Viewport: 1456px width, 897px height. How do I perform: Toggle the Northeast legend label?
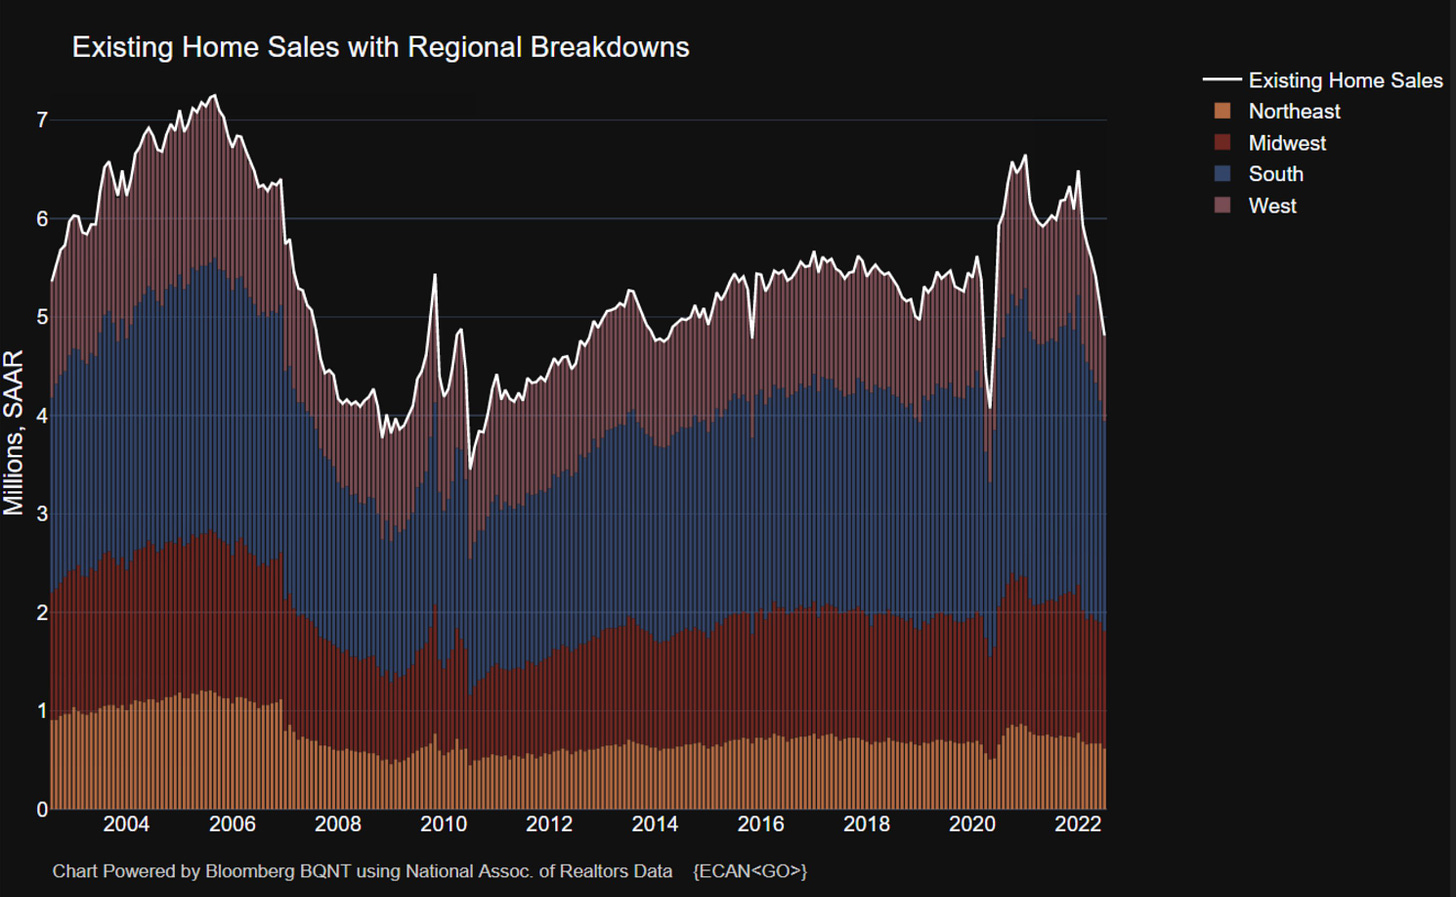pos(1294,111)
